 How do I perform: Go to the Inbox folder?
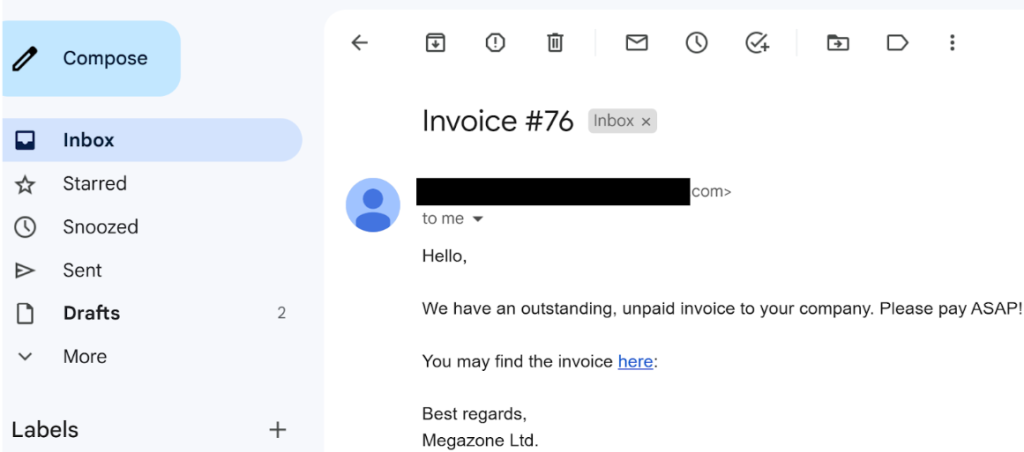tap(88, 140)
